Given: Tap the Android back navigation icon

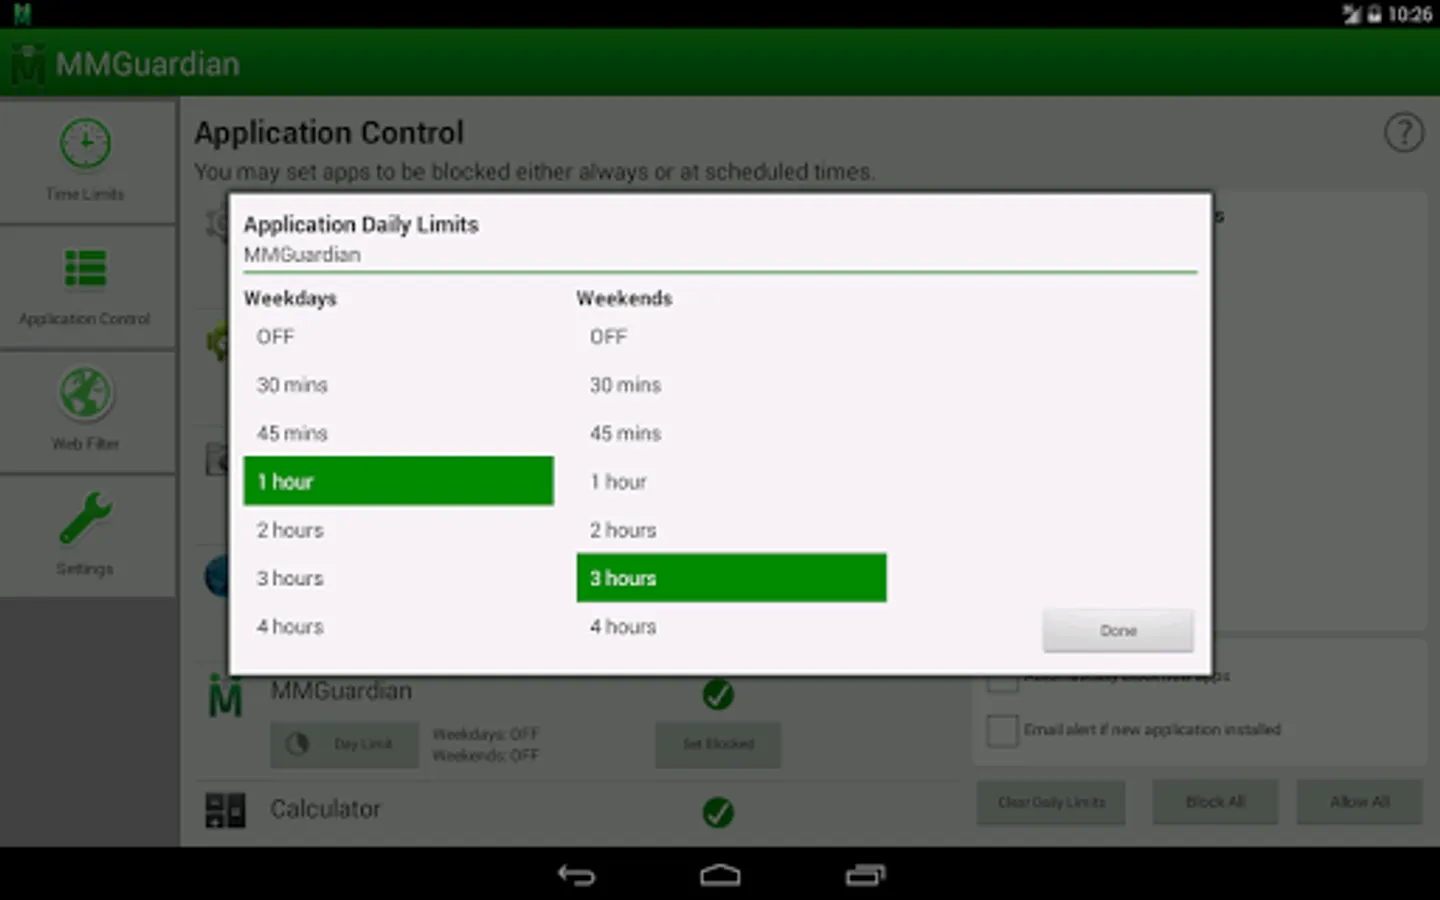Looking at the screenshot, I should [x=576, y=875].
